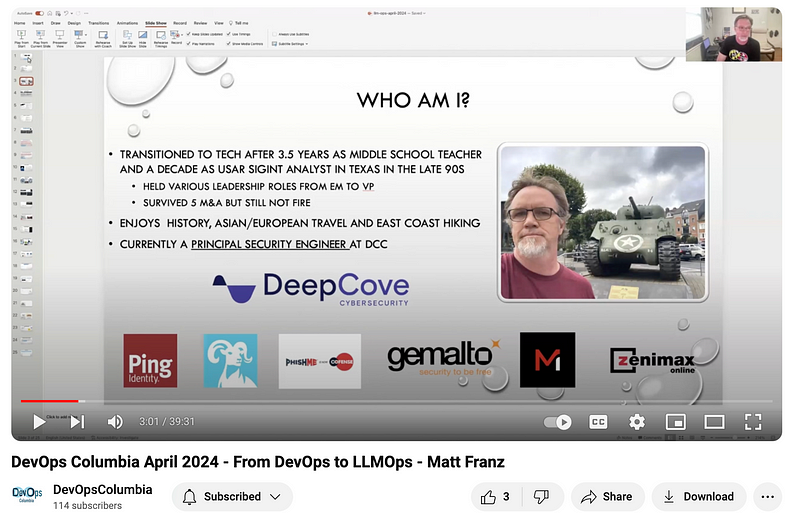800x513 pixels.
Task: Toggle the AutoSave switch
Action: coord(39,13)
